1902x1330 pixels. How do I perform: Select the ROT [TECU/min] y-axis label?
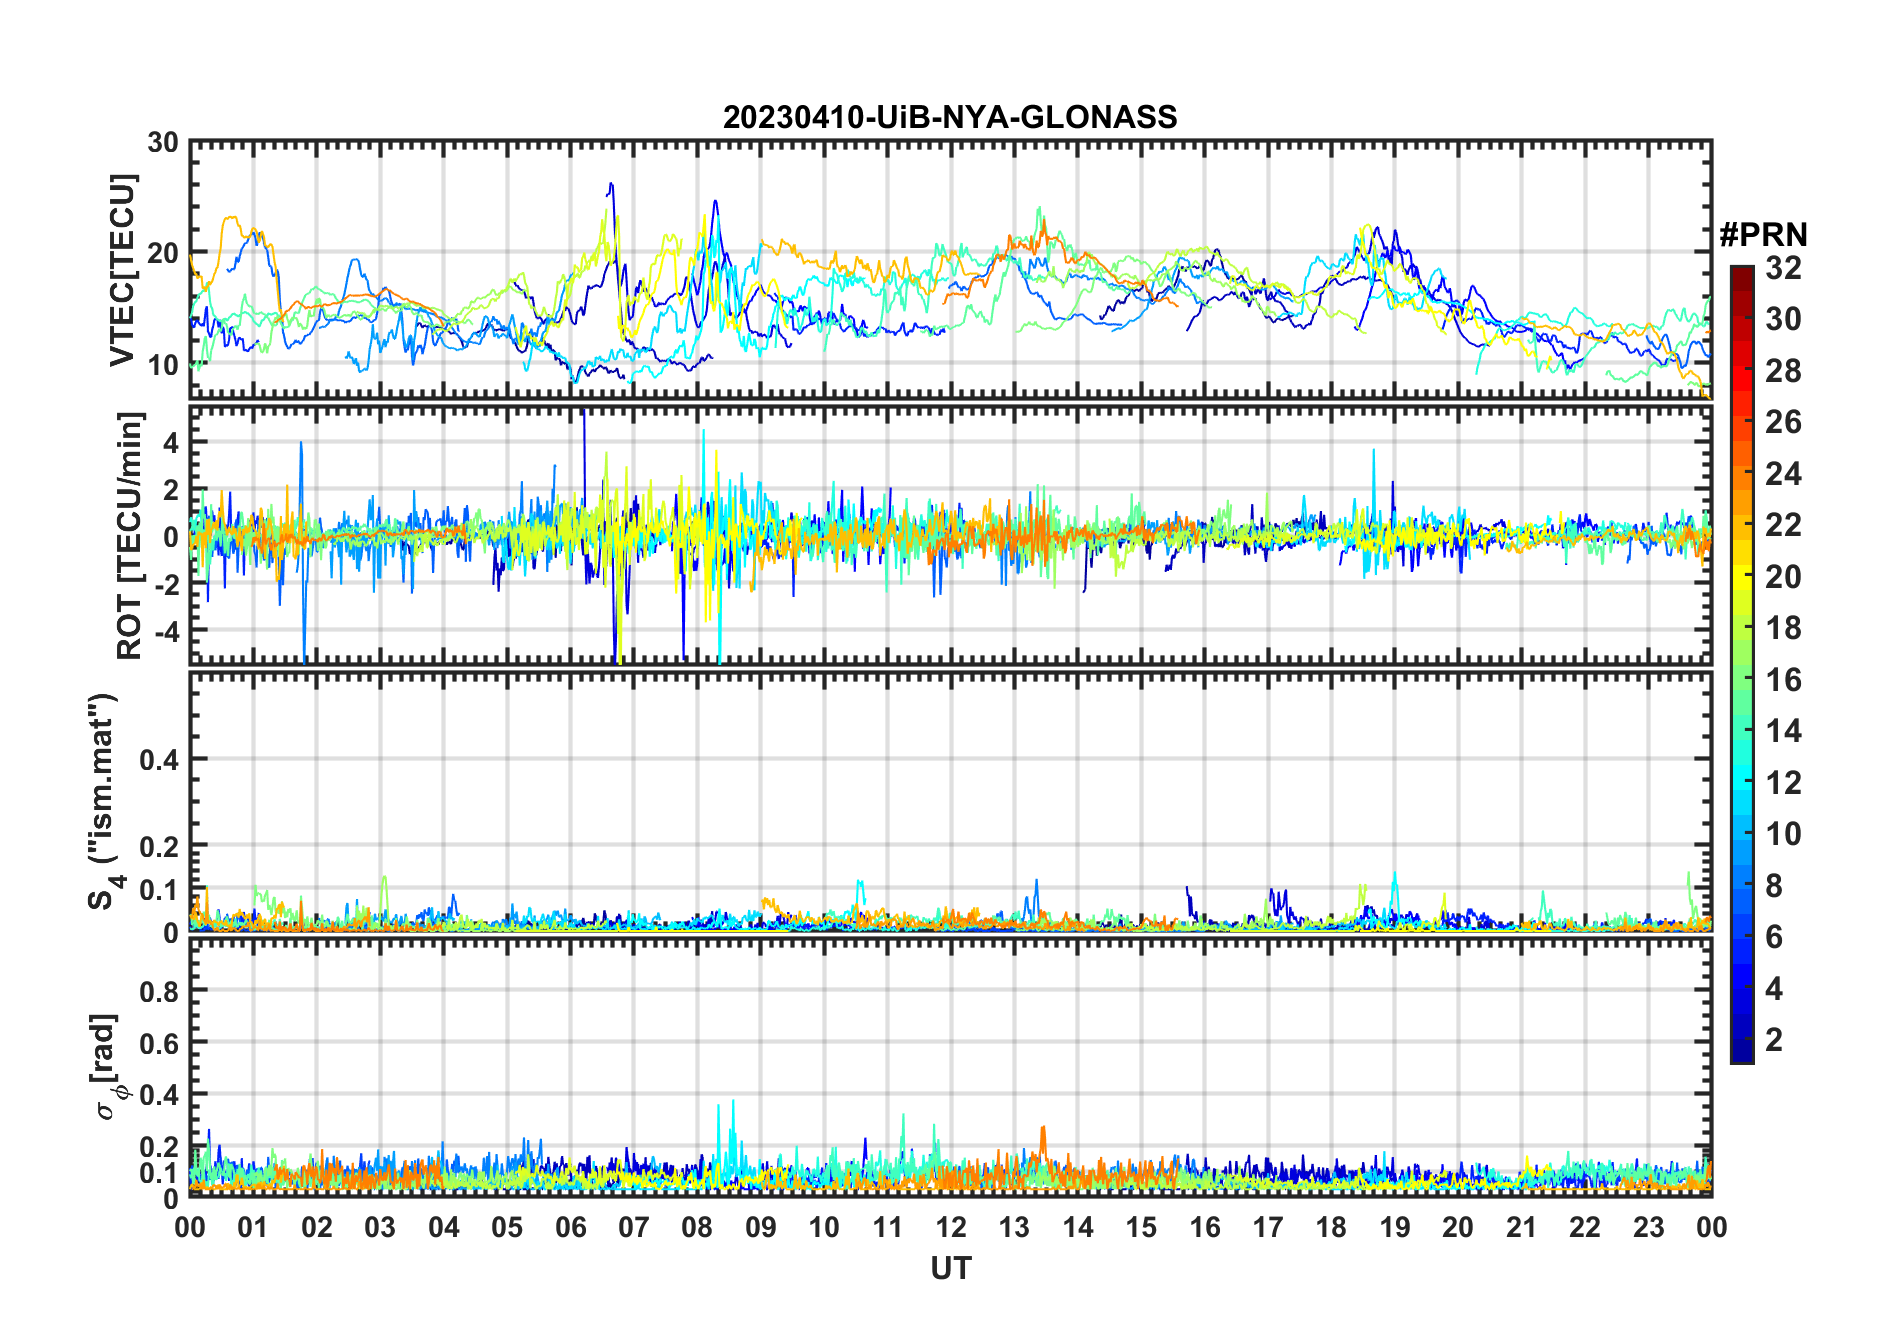coord(130,535)
